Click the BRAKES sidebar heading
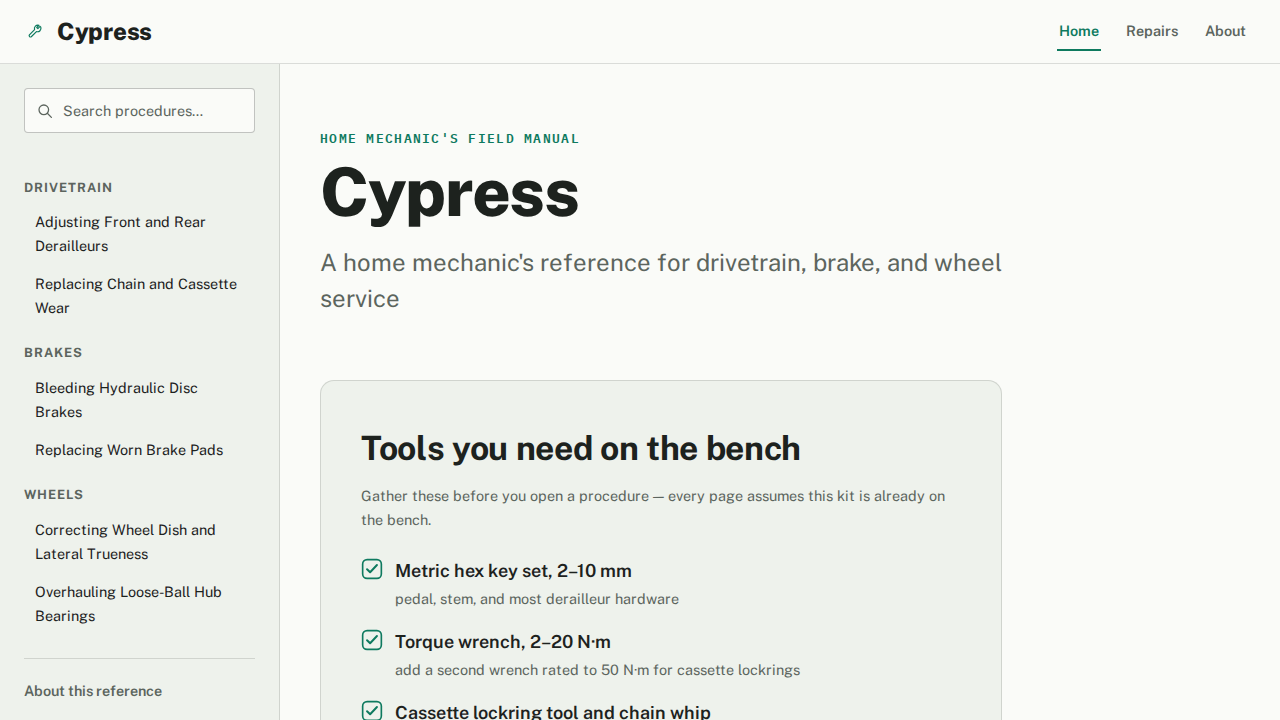 coord(53,353)
